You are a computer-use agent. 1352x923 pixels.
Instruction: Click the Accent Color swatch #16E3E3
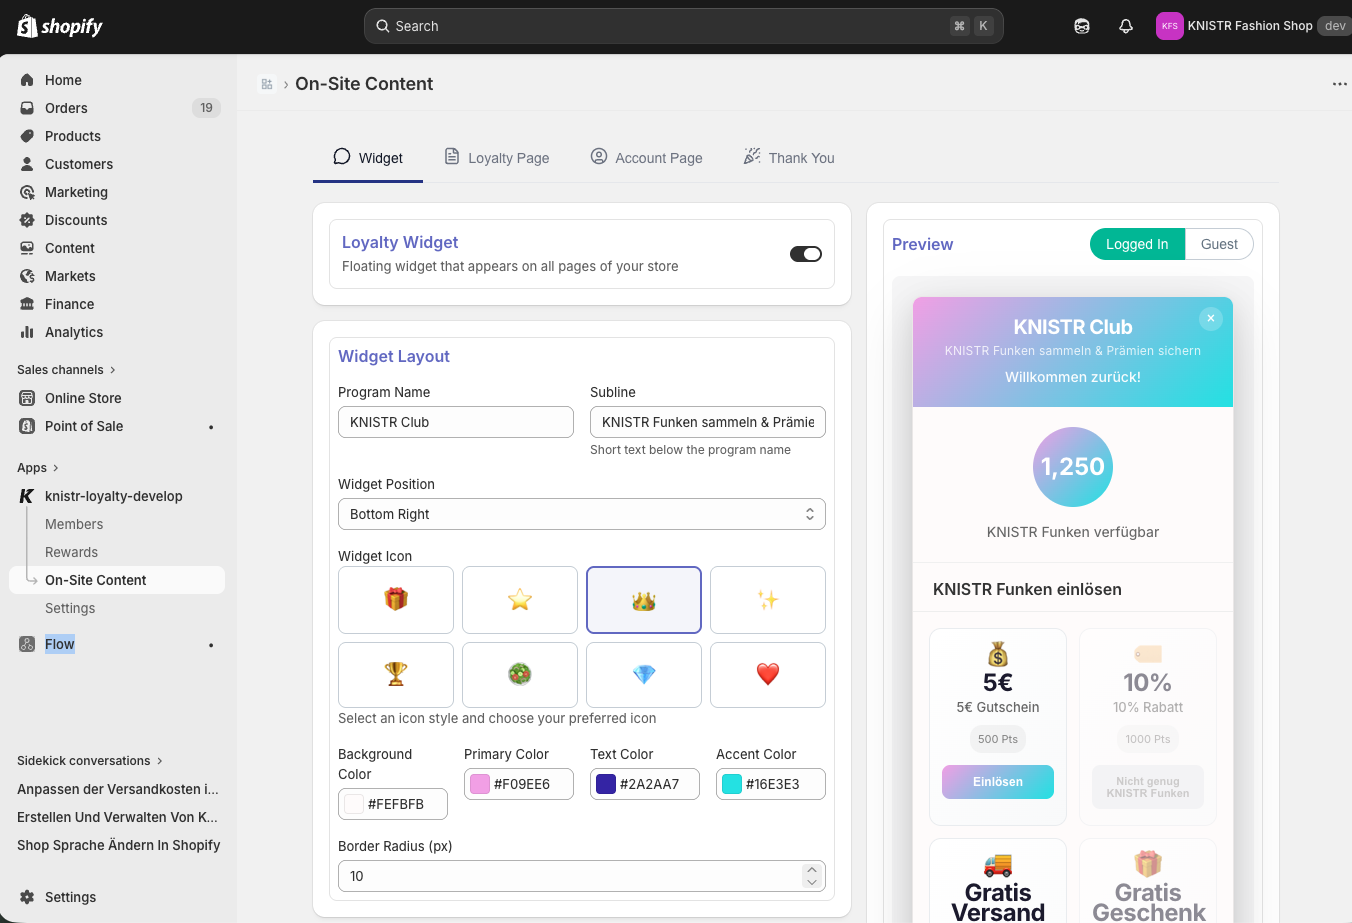732,784
